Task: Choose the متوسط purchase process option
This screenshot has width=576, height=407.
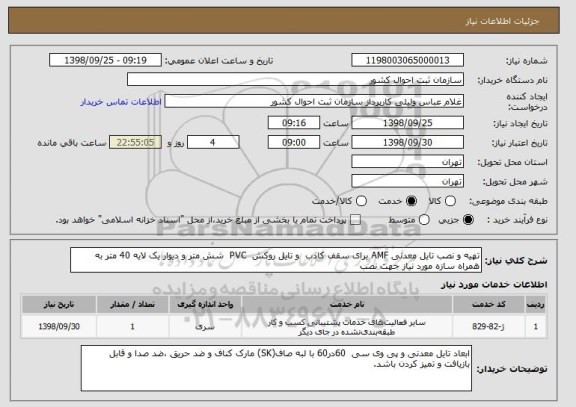Action: (x=424, y=220)
